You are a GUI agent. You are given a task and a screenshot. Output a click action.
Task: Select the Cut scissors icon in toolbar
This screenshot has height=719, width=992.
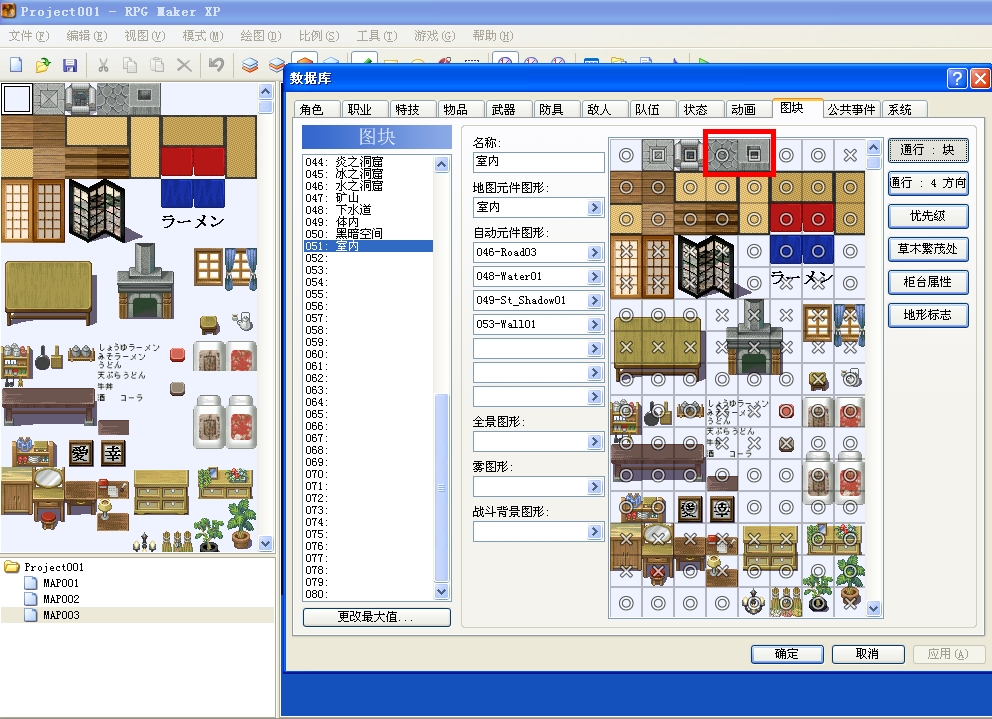[x=103, y=65]
